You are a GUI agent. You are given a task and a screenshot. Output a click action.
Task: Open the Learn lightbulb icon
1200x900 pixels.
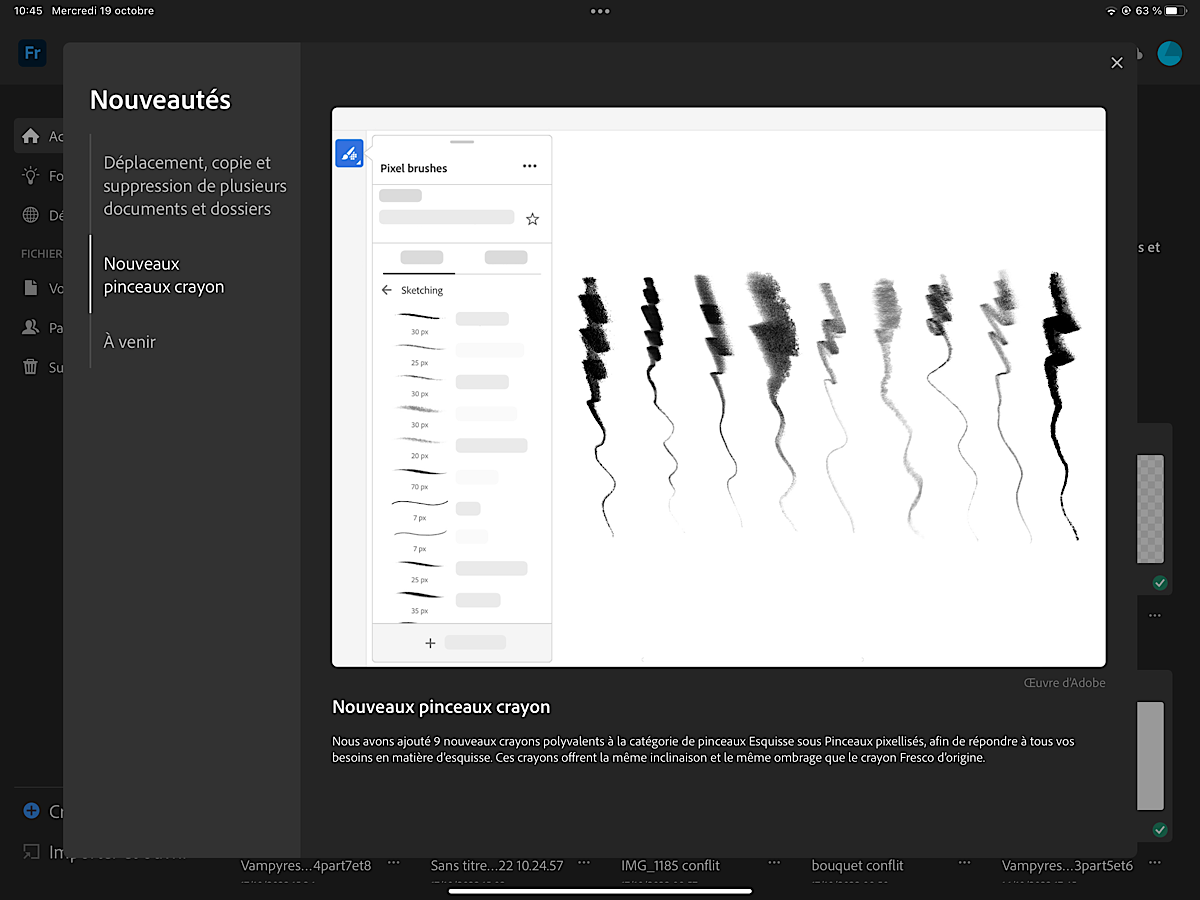tap(31, 176)
